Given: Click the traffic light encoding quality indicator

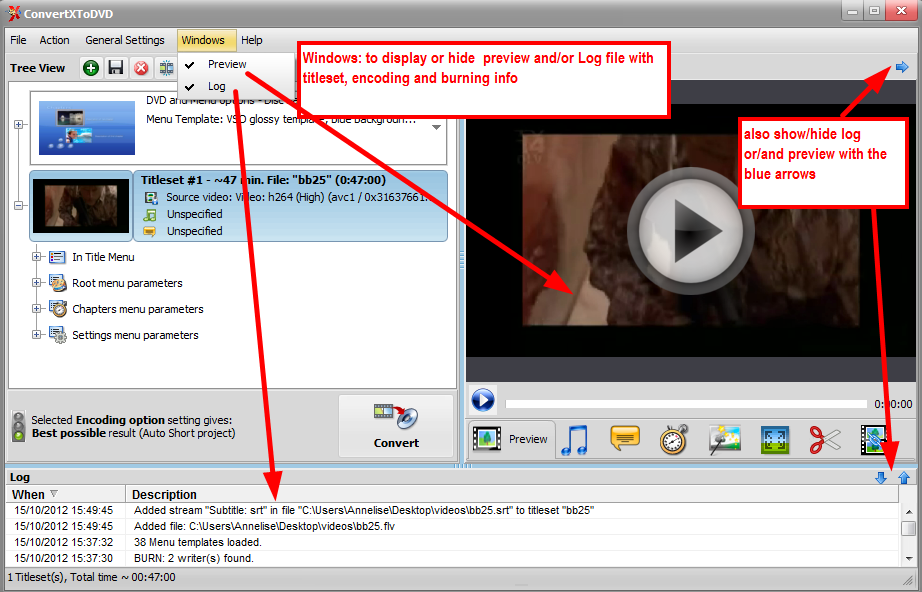Looking at the screenshot, I should click(19, 426).
